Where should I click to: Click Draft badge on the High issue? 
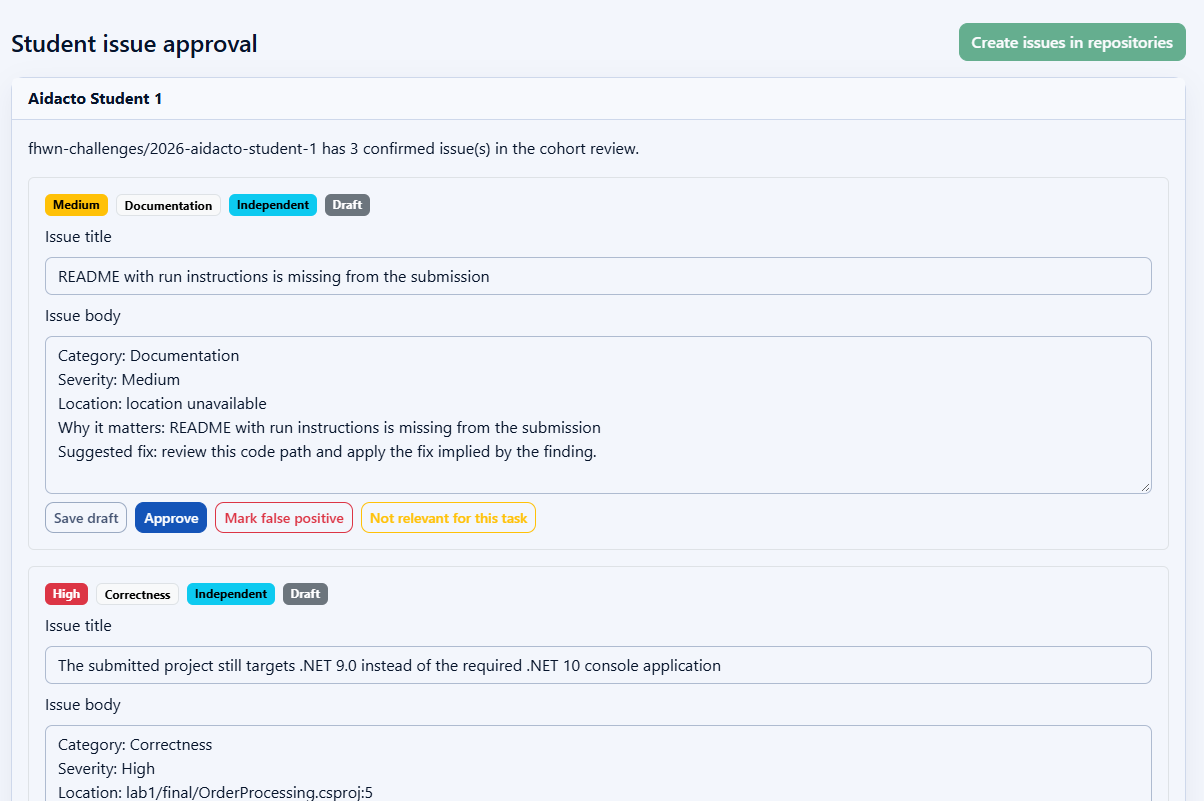(305, 594)
